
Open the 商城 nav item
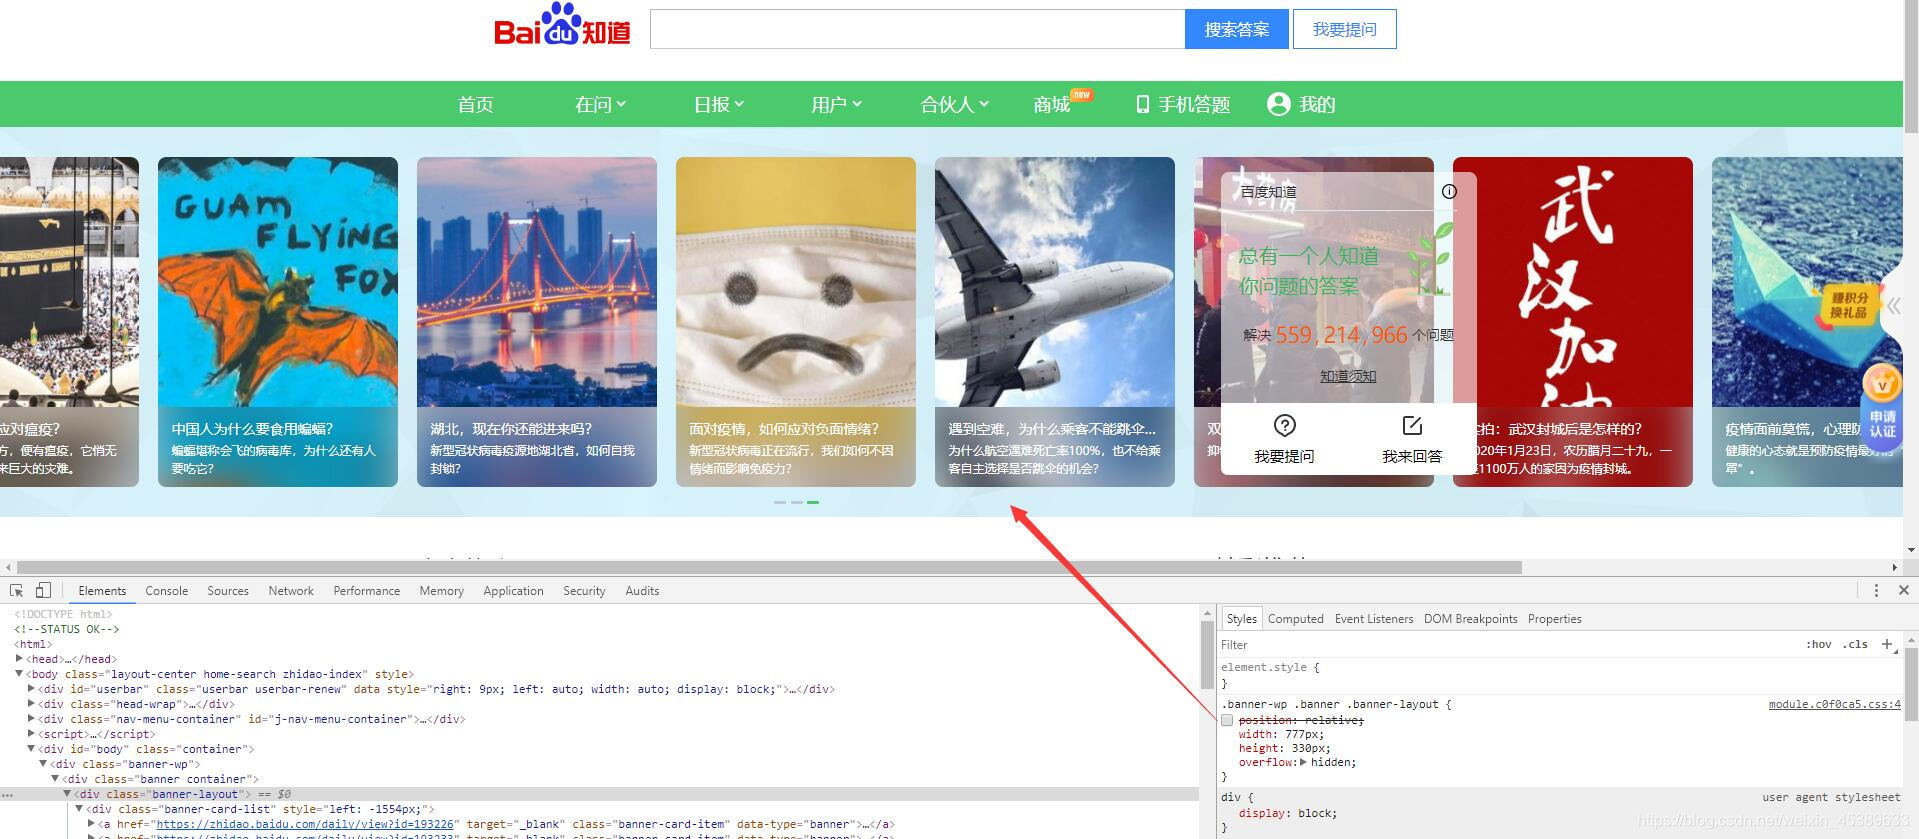click(x=1052, y=104)
